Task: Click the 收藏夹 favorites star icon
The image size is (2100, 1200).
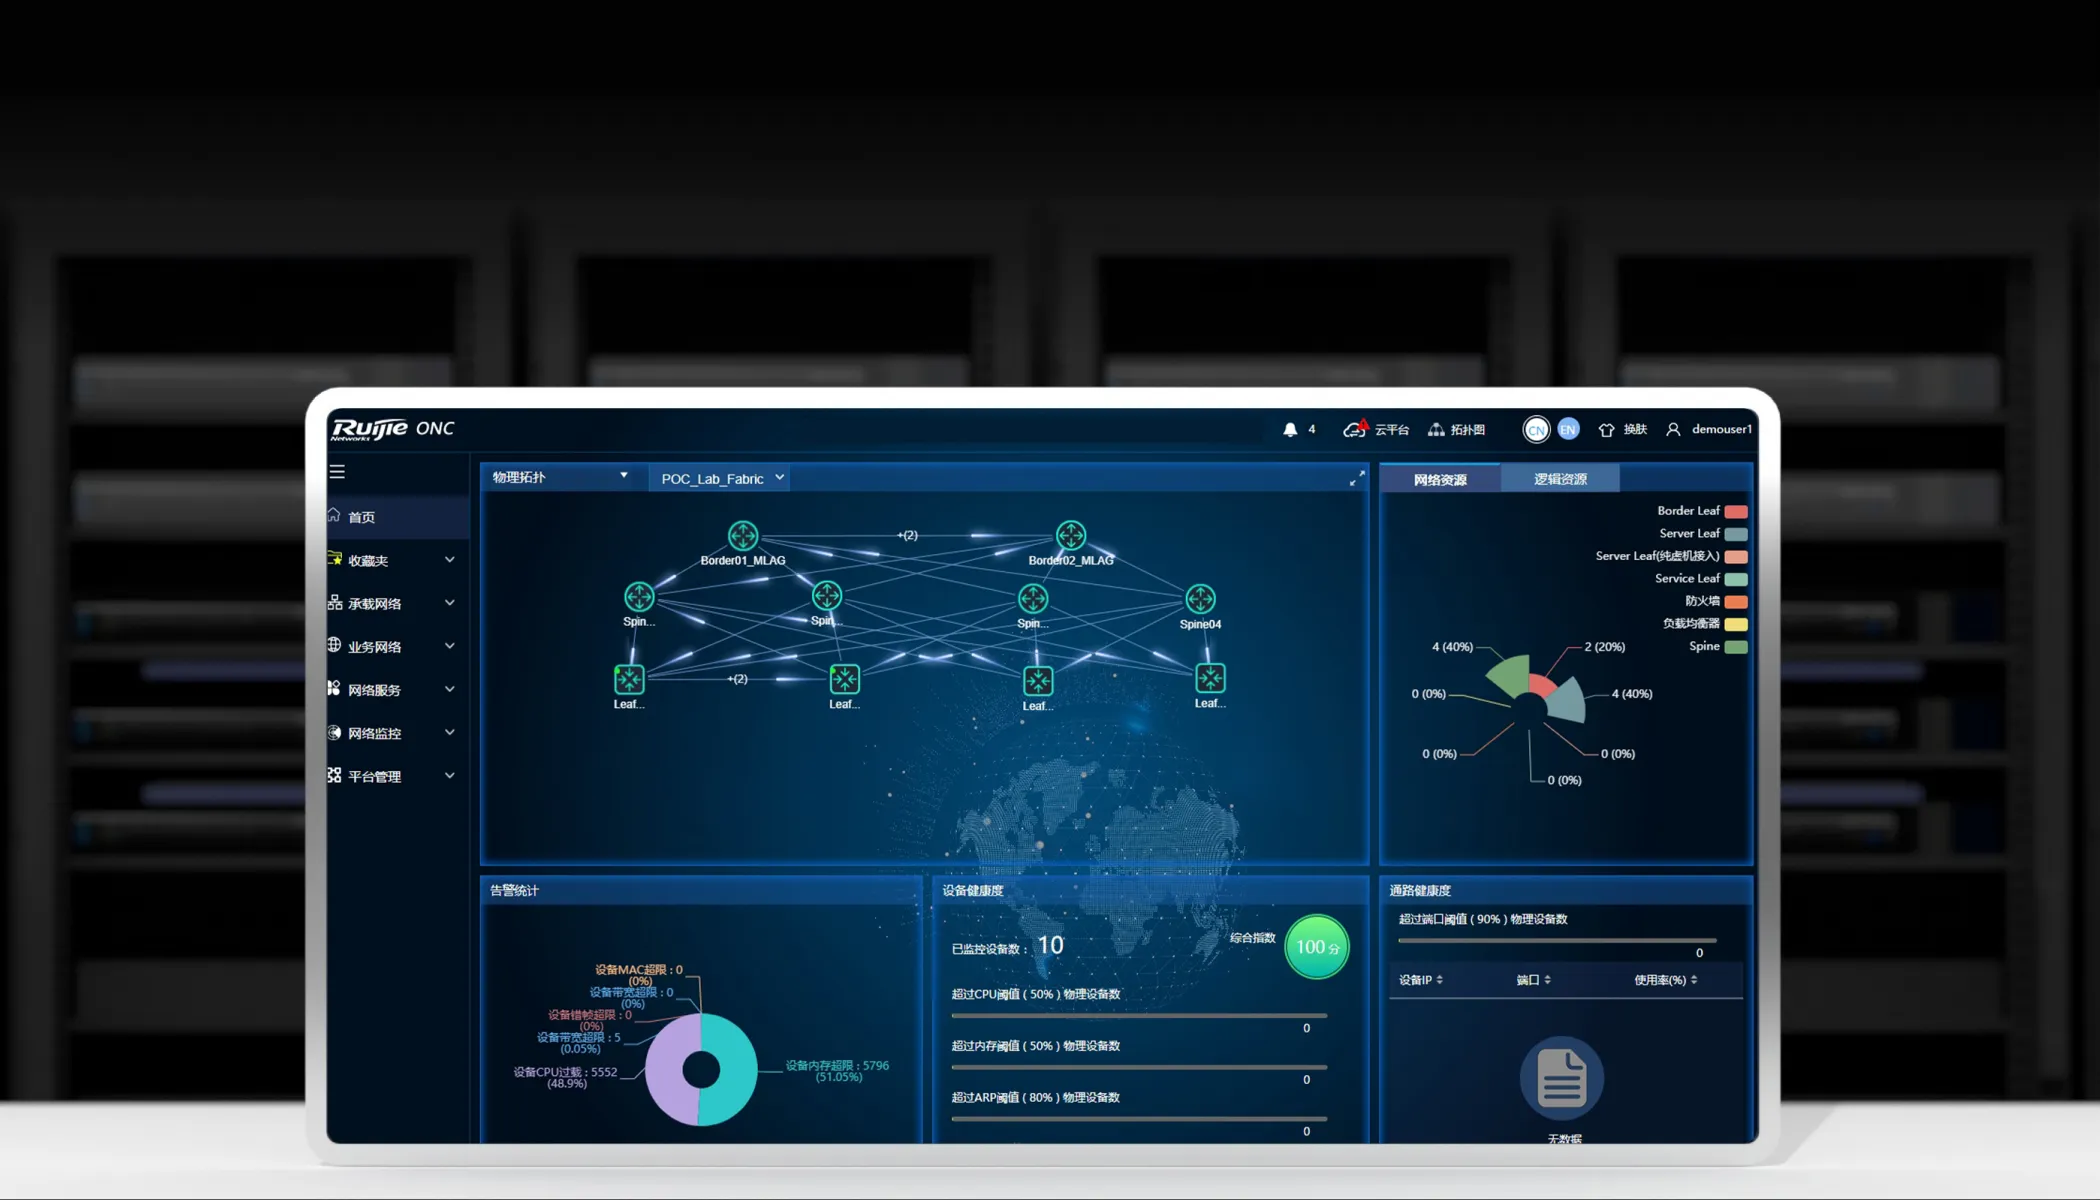Action: pos(335,559)
